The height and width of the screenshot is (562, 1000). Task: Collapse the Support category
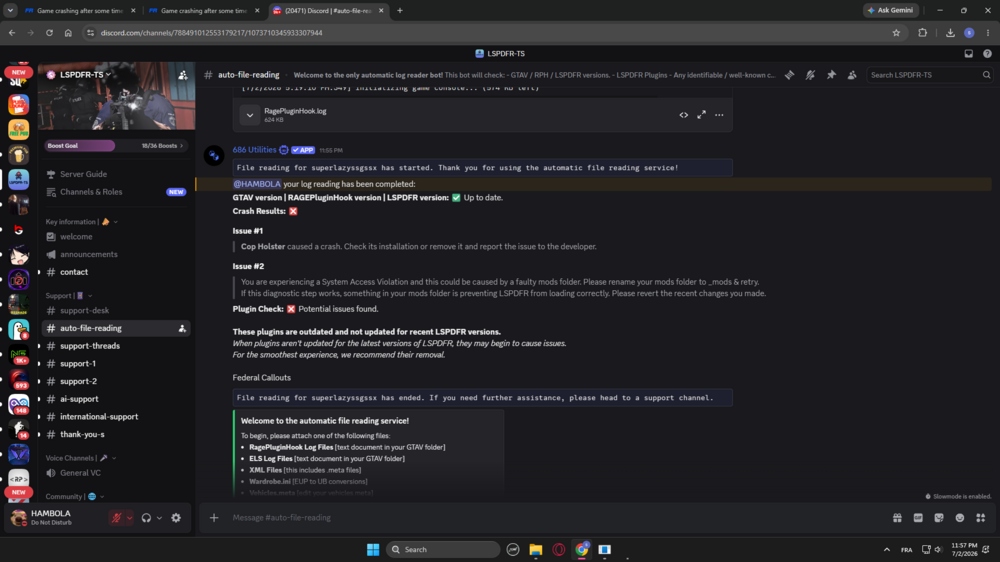(x=69, y=296)
